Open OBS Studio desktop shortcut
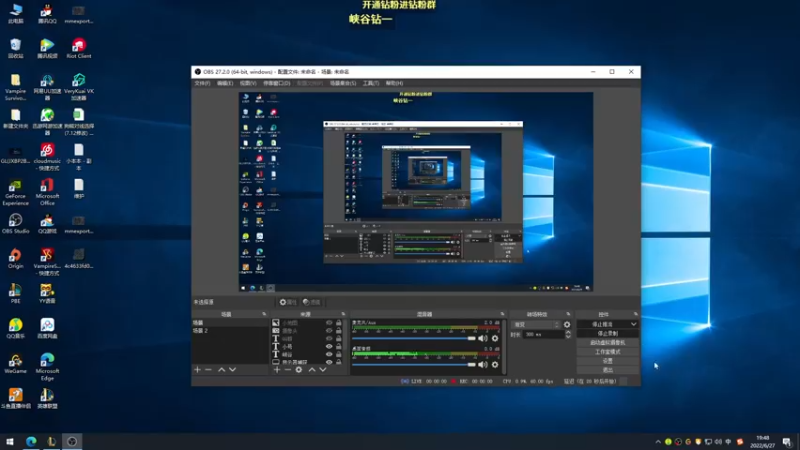 (15, 223)
